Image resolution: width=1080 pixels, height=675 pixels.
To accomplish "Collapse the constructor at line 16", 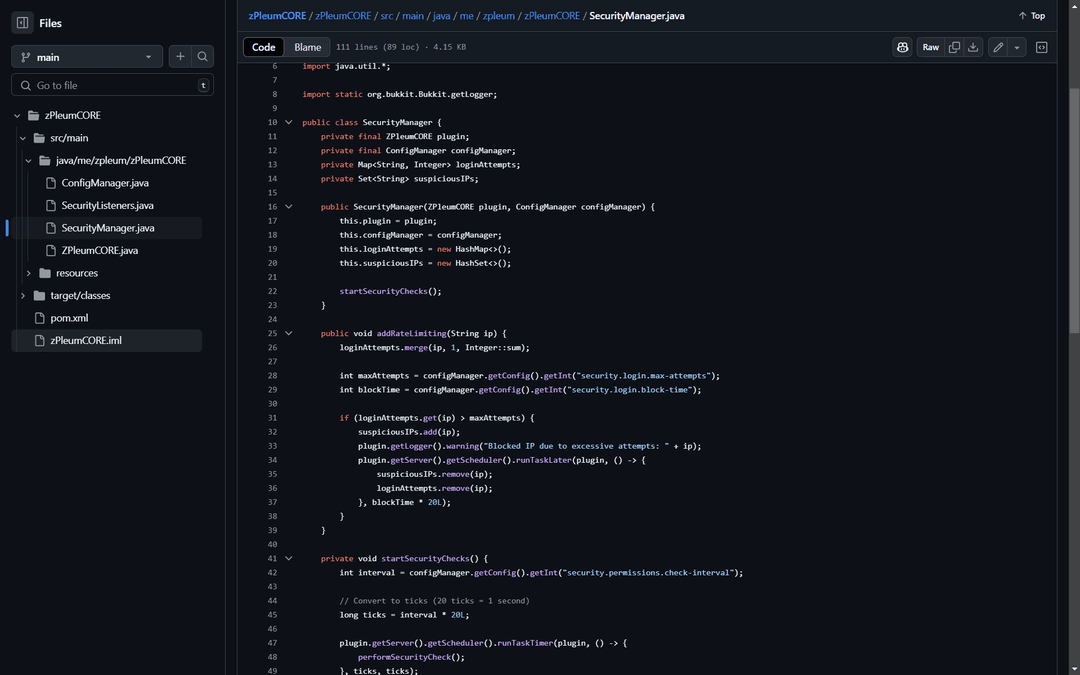I will coord(289,207).
